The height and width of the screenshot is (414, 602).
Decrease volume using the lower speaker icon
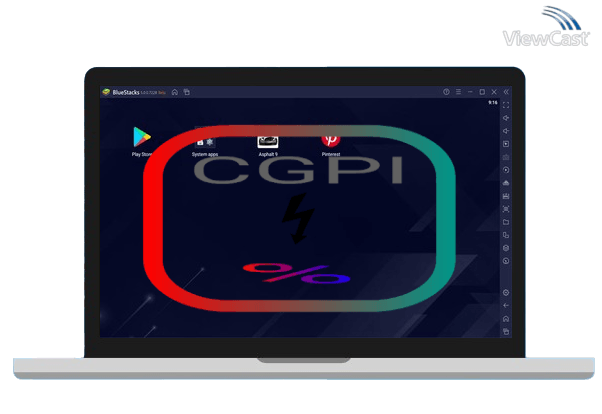(x=506, y=131)
